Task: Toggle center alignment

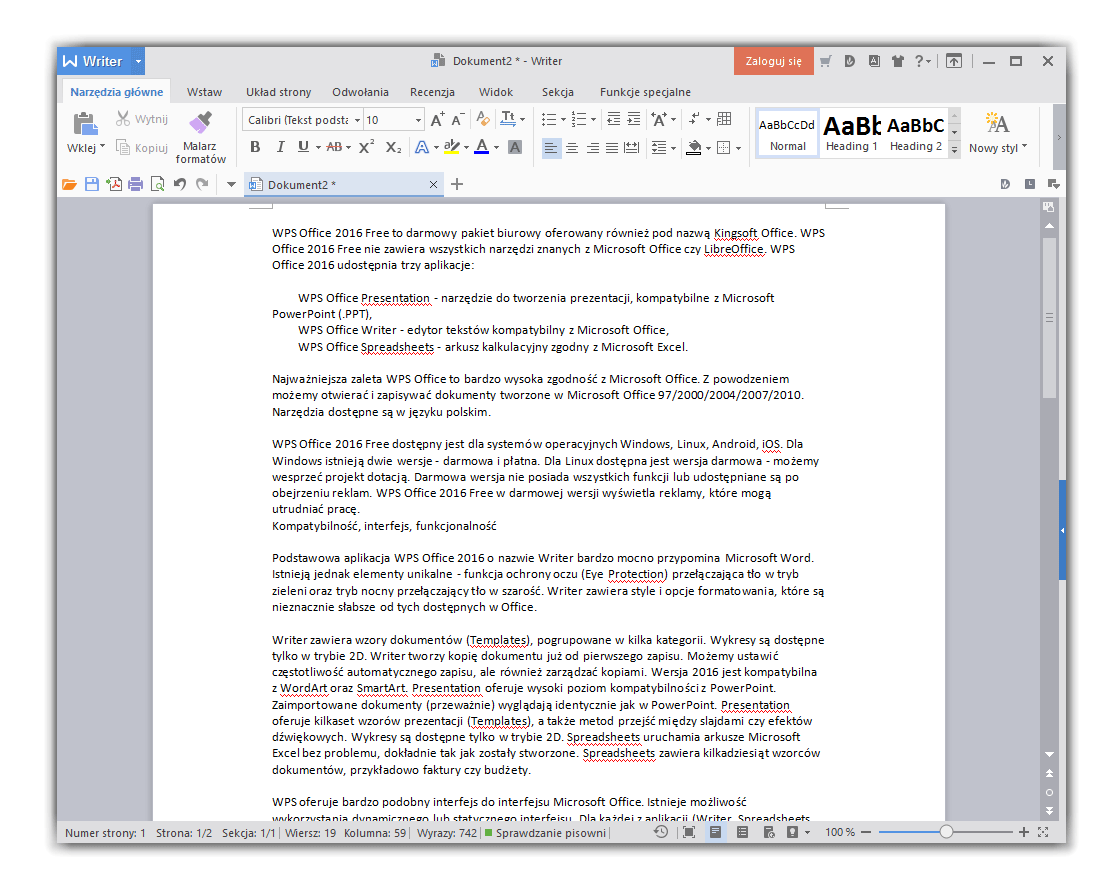Action: tap(572, 147)
